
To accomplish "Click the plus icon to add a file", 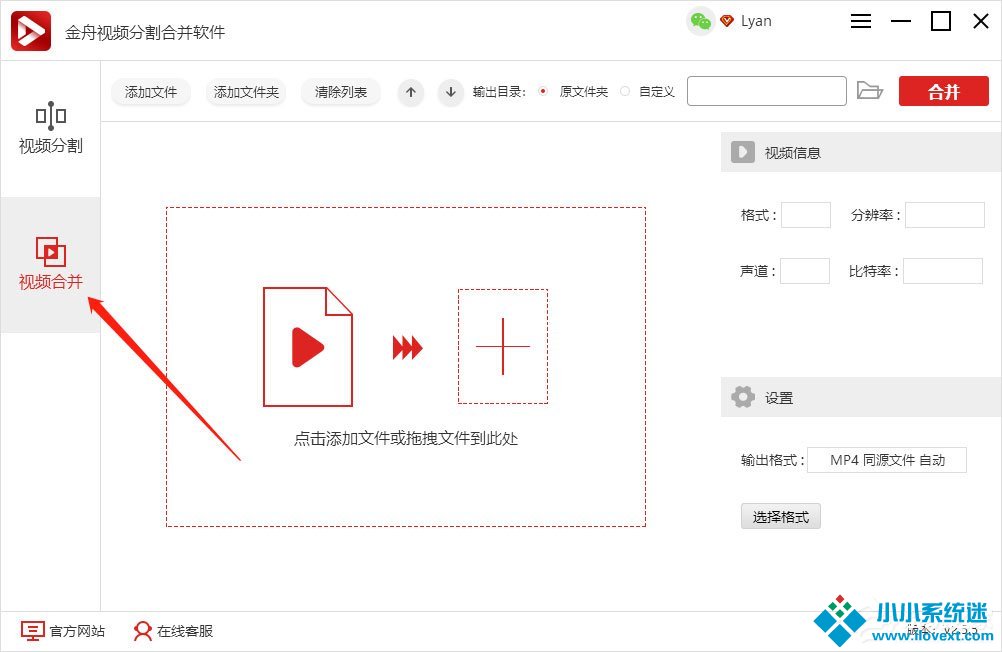I will click(502, 346).
